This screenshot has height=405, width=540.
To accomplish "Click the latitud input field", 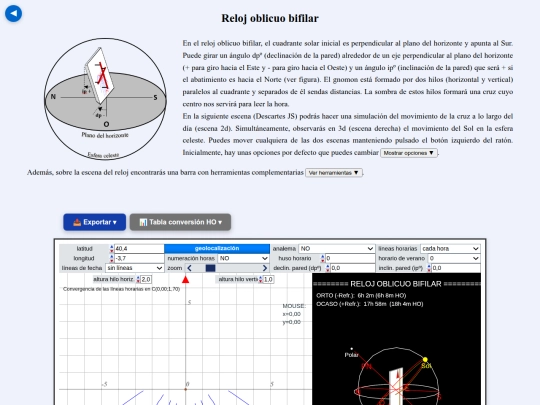I will 139,248.
